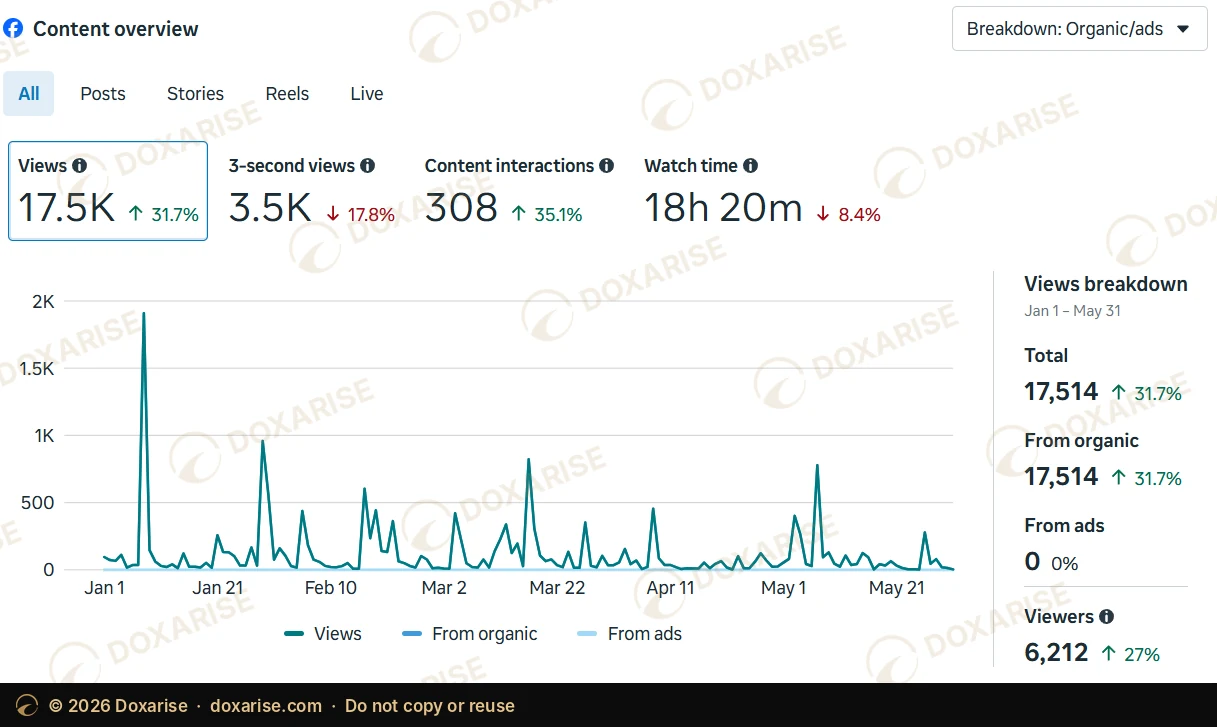The height and width of the screenshot is (727, 1217).
Task: Select the Watch time 18h 20m metric
Action: pyautogui.click(x=762, y=191)
